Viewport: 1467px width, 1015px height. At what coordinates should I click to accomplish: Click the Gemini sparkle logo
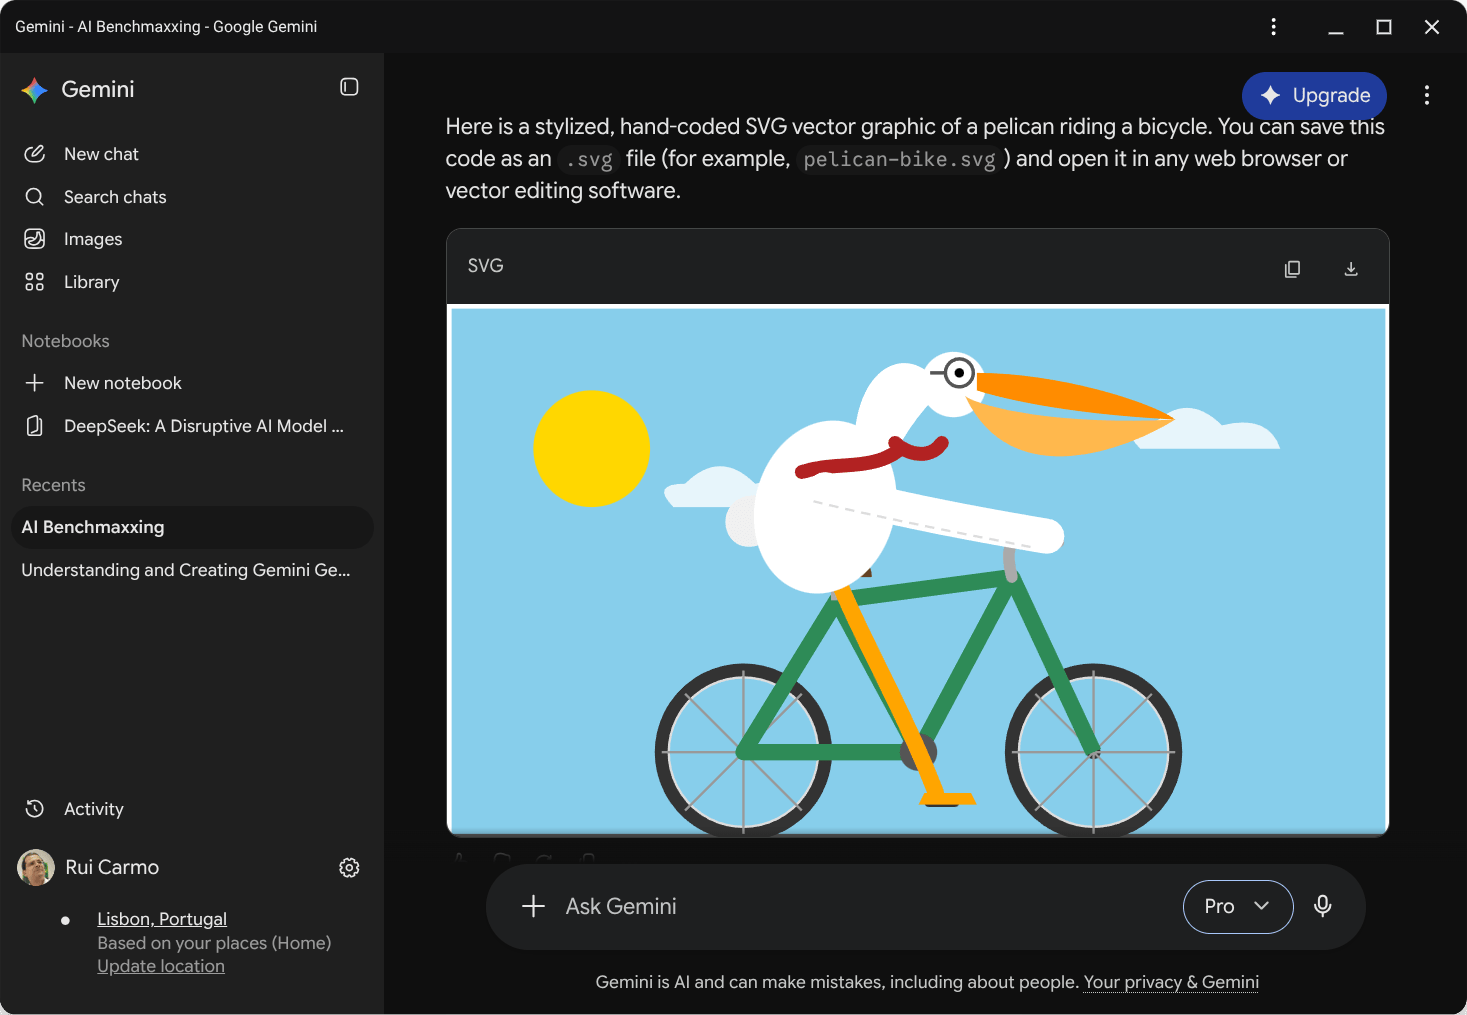[35, 90]
